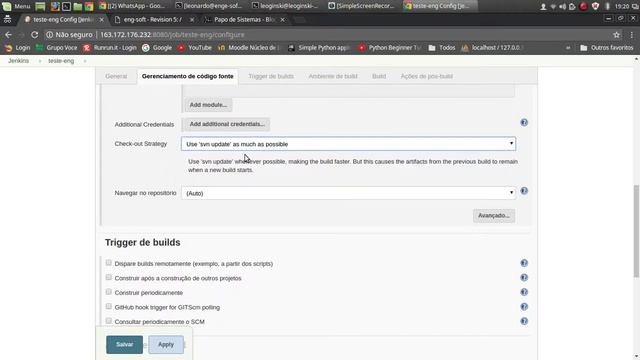640x360 pixels.
Task: Click the Add module button
Action: click(x=208, y=105)
